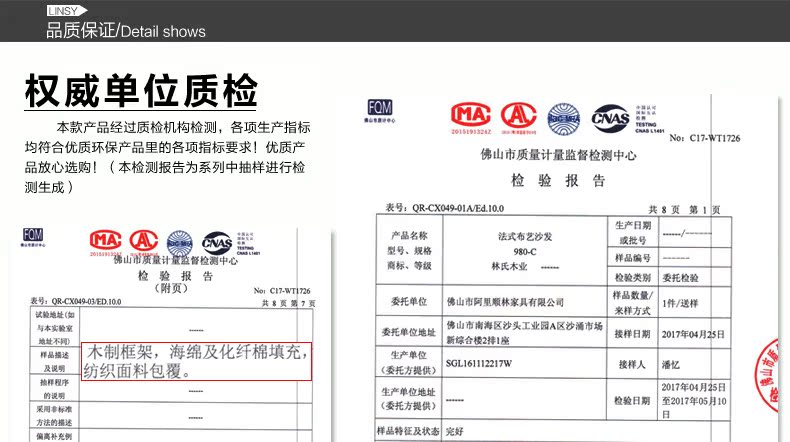Click the form number "QR-CX049-01A/Ed.10.0"
This screenshot has width=790, height=442.
coord(458,208)
